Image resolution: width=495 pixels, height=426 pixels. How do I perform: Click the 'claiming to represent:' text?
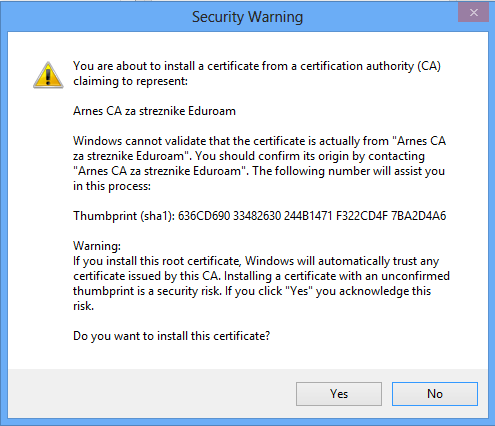pos(130,81)
